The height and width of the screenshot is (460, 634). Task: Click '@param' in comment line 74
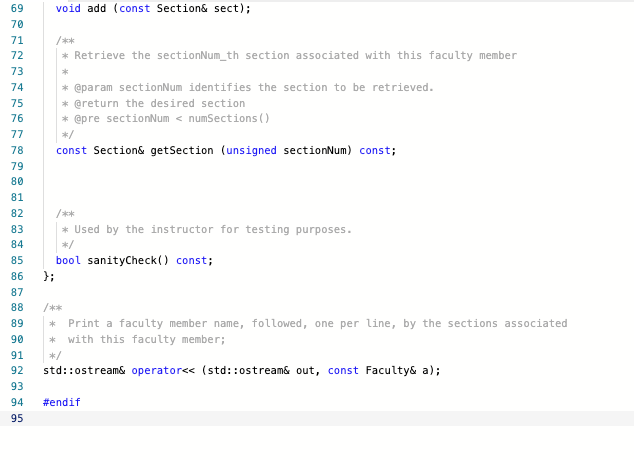coord(93,88)
